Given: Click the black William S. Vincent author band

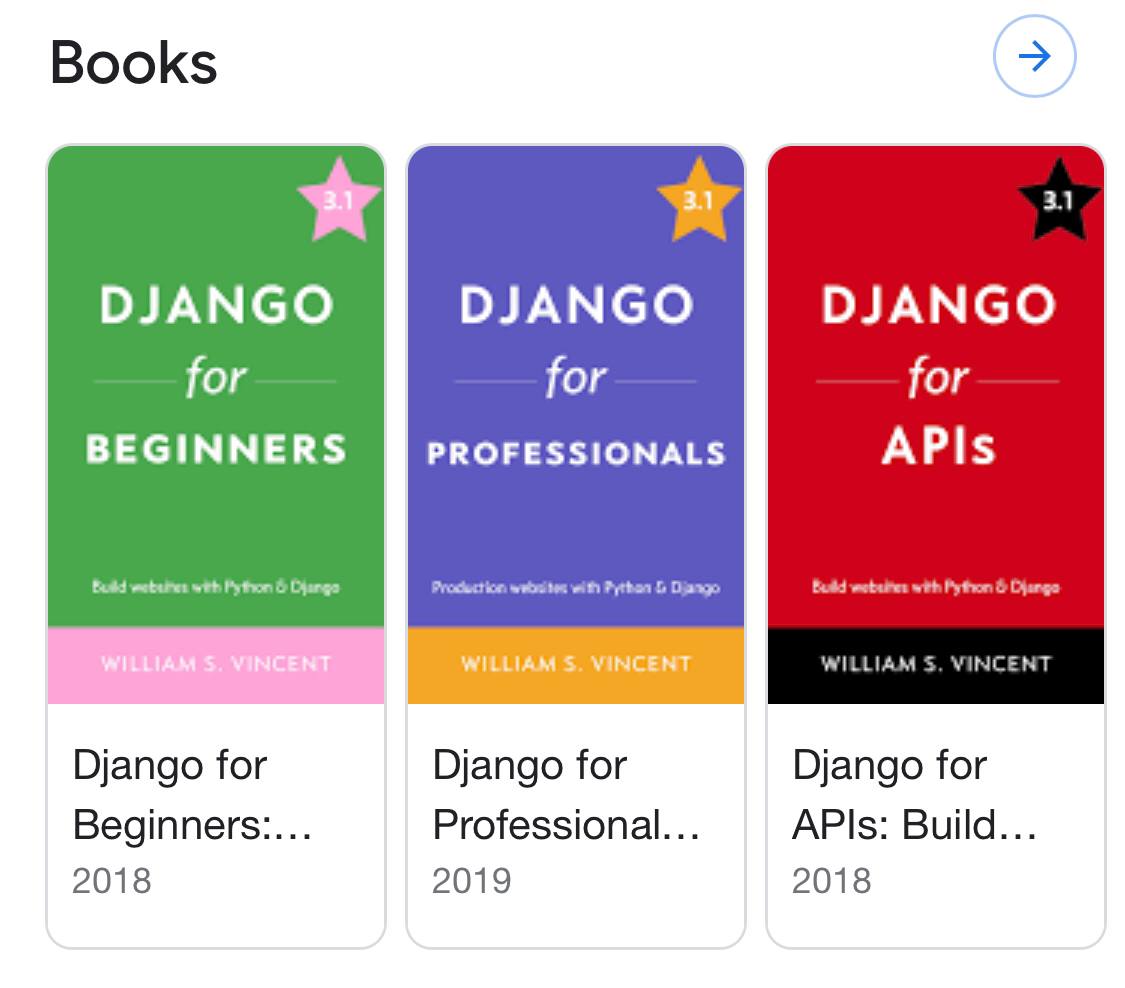Looking at the screenshot, I should point(936,665).
